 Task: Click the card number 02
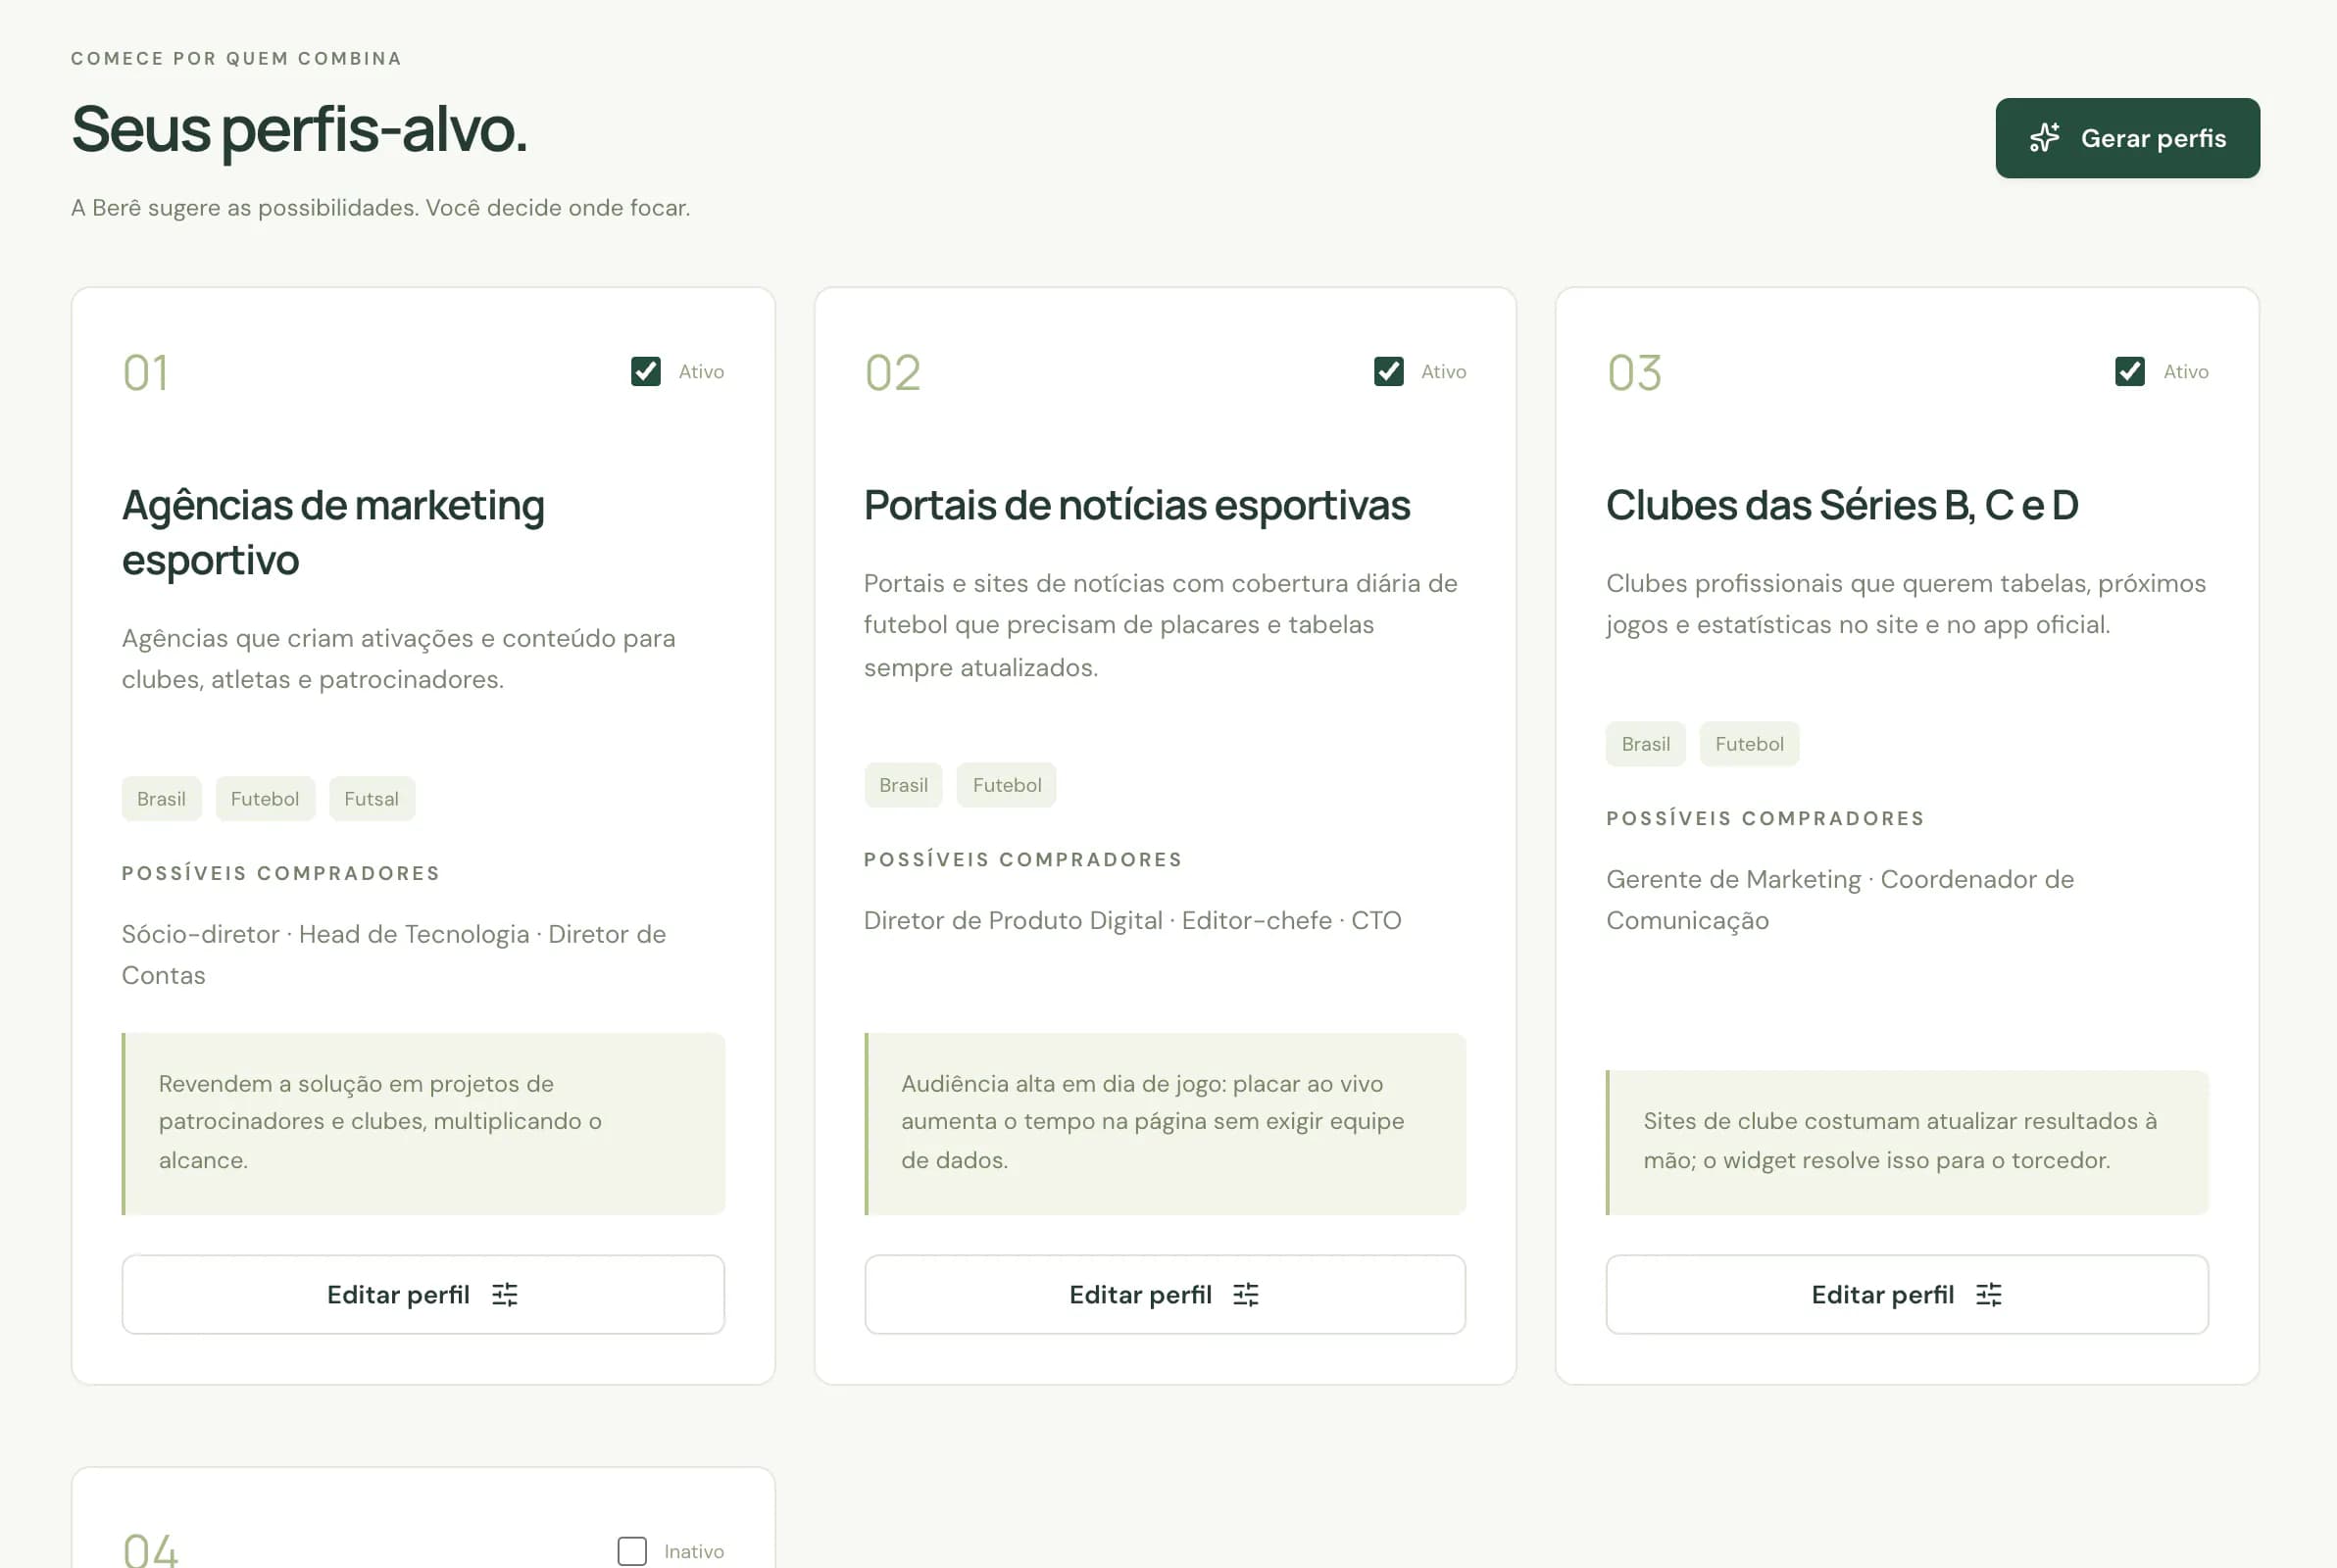tap(892, 373)
